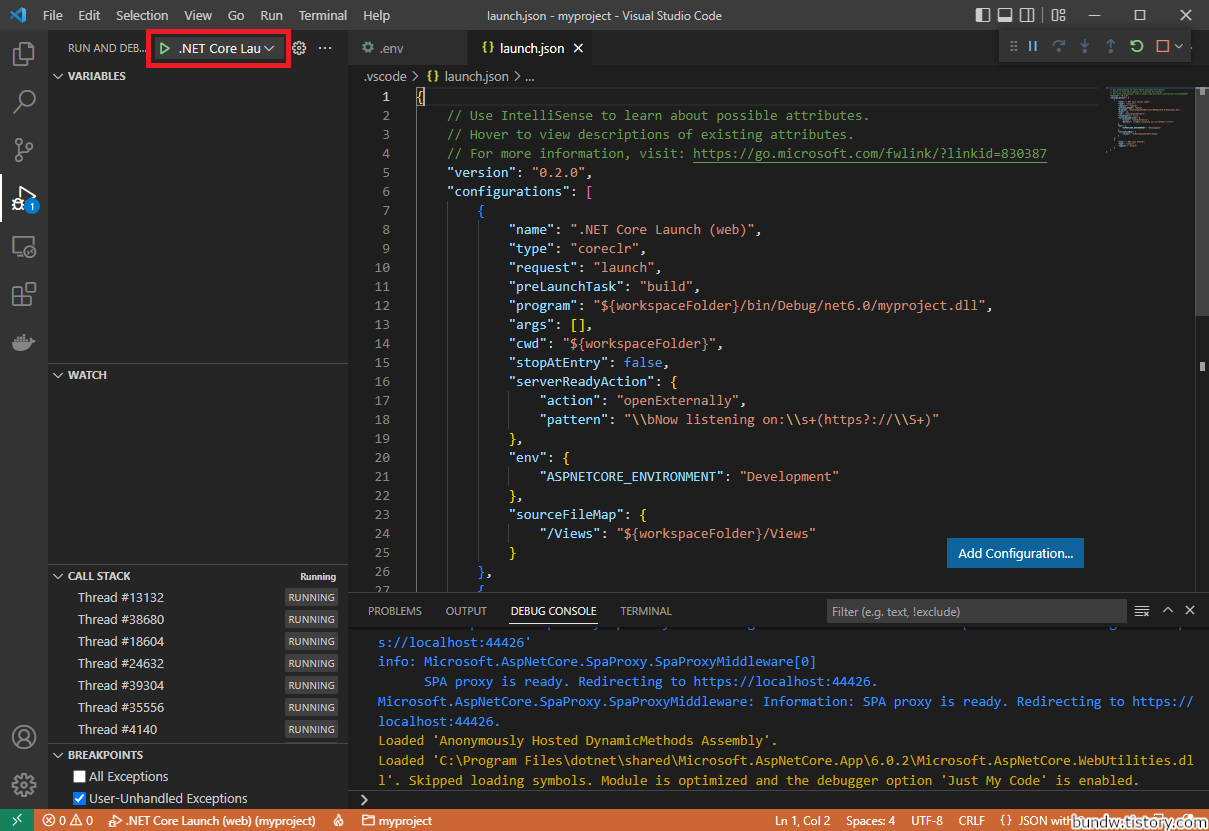Switch to the PROBLEMS panel tab

coord(395,611)
